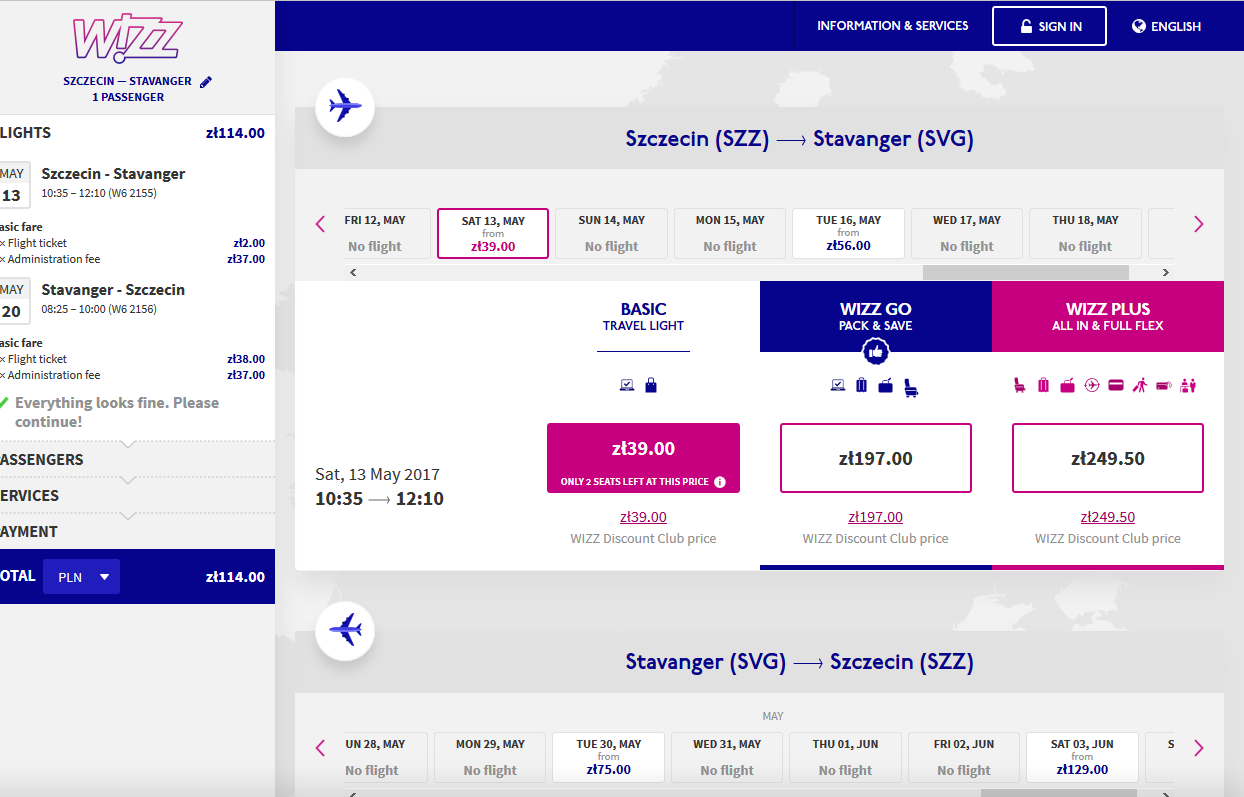Open the PLN currency dropdown
Image resolution: width=1244 pixels, height=797 pixels.
[81, 577]
